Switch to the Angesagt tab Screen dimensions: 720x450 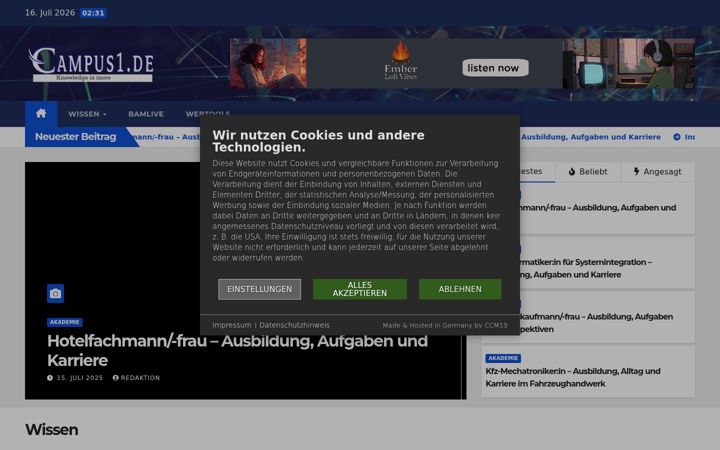(x=658, y=172)
